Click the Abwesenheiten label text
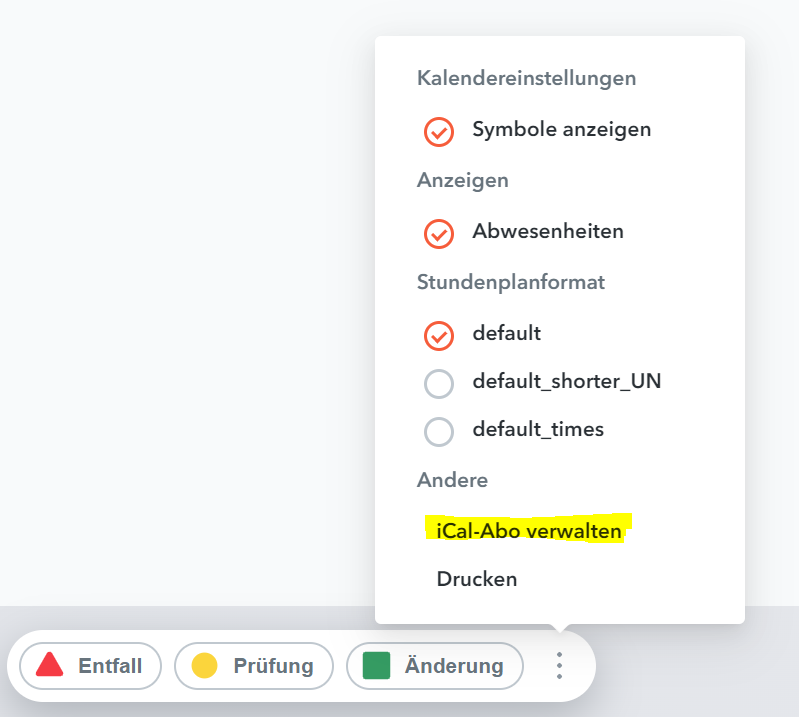Screen dimensions: 799x717 pyautogui.click(x=548, y=232)
